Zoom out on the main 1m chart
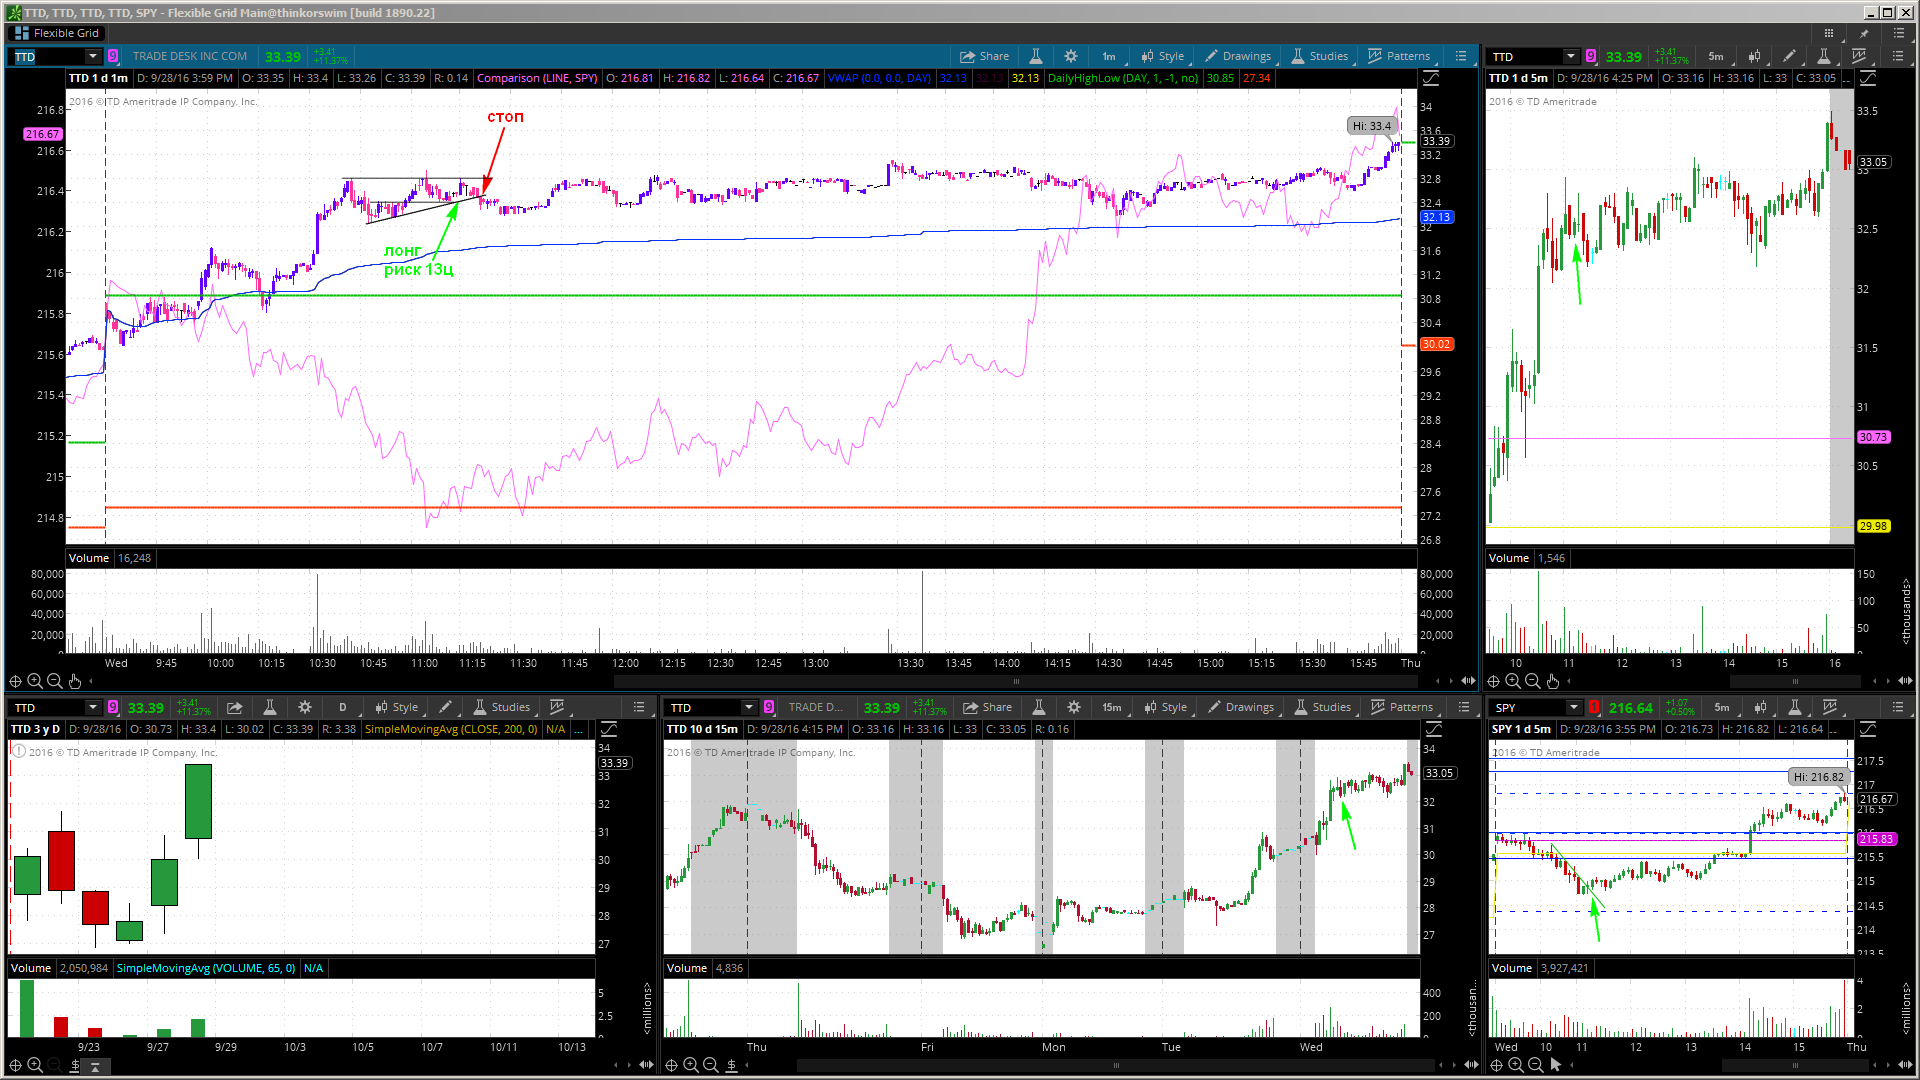This screenshot has height=1080, width=1920. pos(55,681)
